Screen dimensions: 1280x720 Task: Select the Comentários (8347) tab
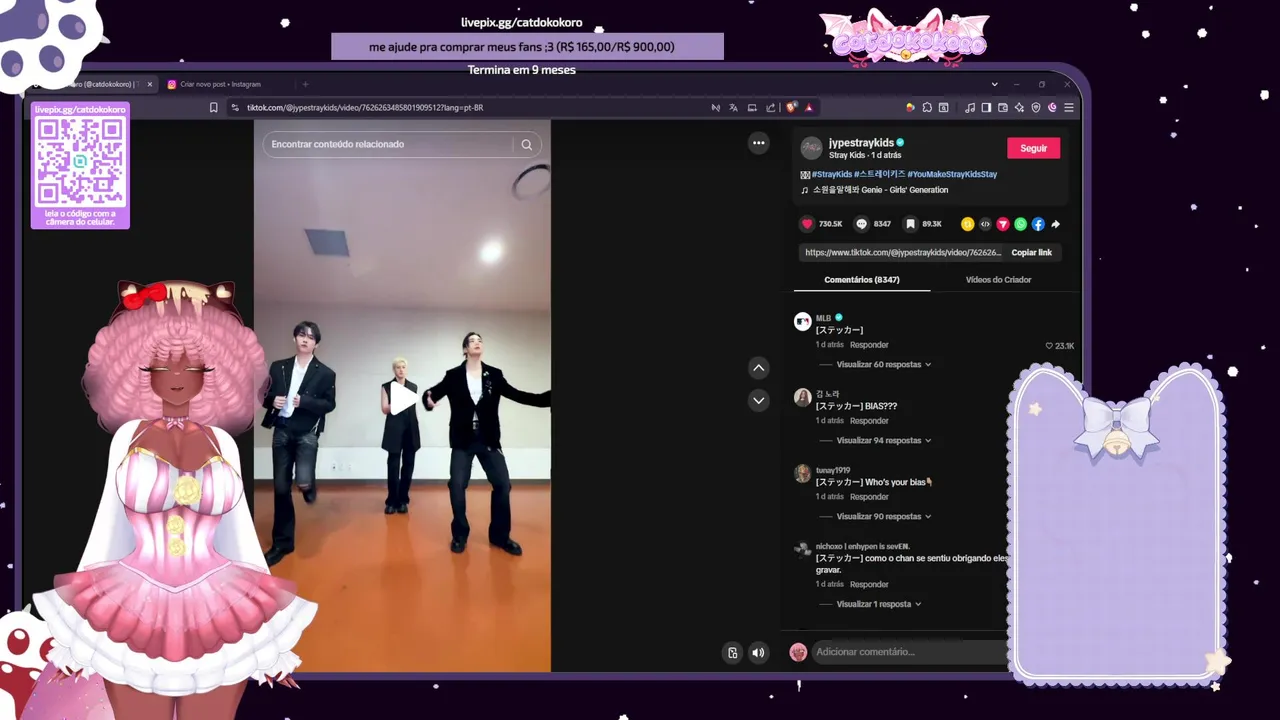pos(862,280)
